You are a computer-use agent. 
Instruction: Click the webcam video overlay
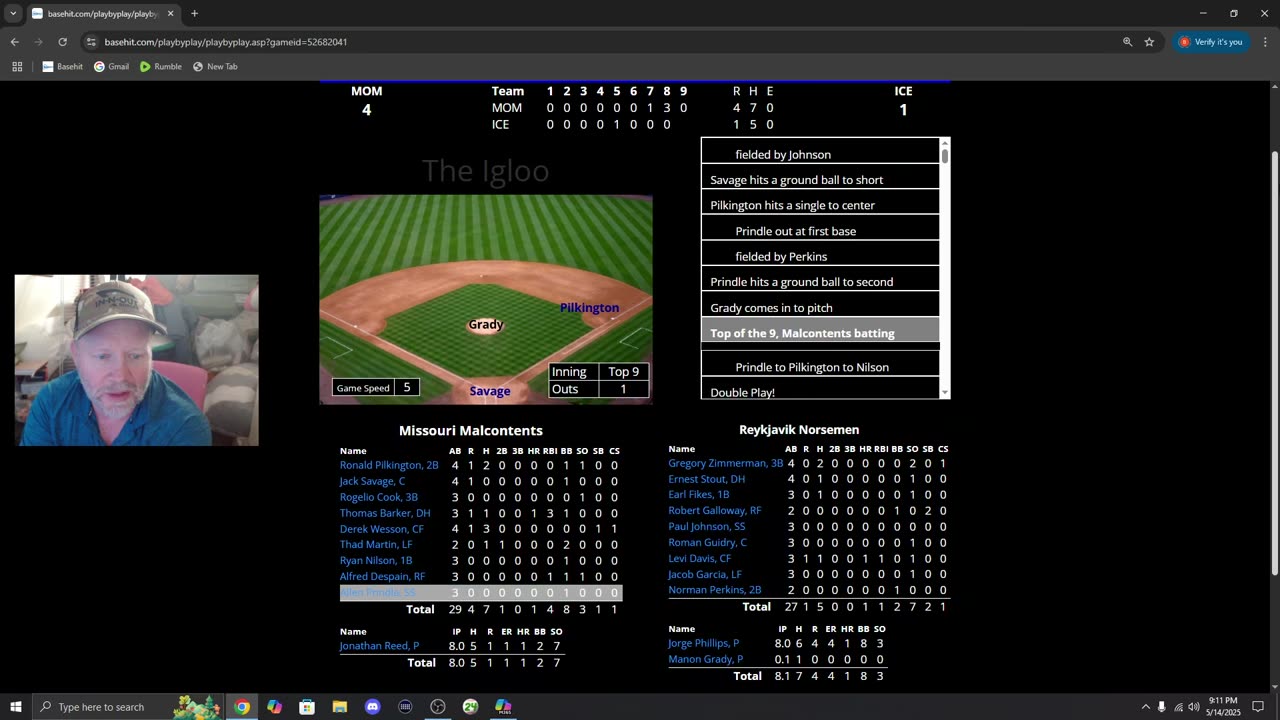pos(136,360)
